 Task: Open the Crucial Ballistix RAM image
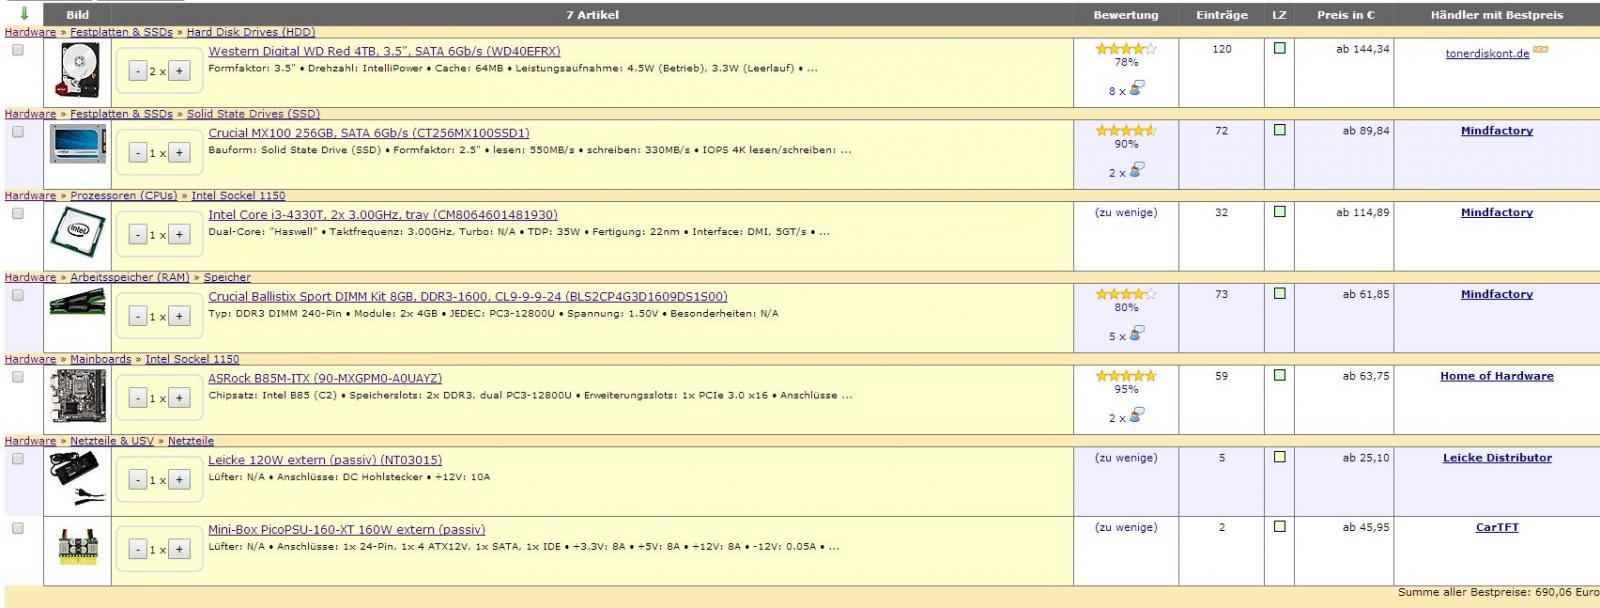(77, 301)
